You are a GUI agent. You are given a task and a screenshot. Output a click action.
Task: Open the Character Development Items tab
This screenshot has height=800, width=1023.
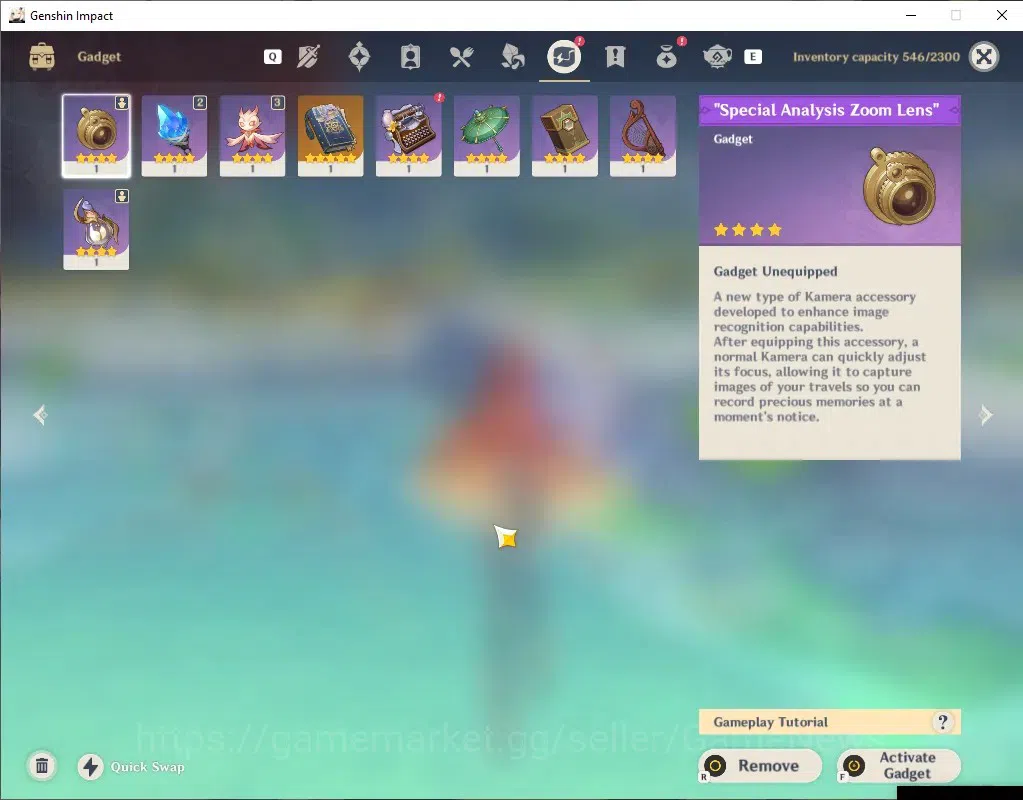click(410, 57)
